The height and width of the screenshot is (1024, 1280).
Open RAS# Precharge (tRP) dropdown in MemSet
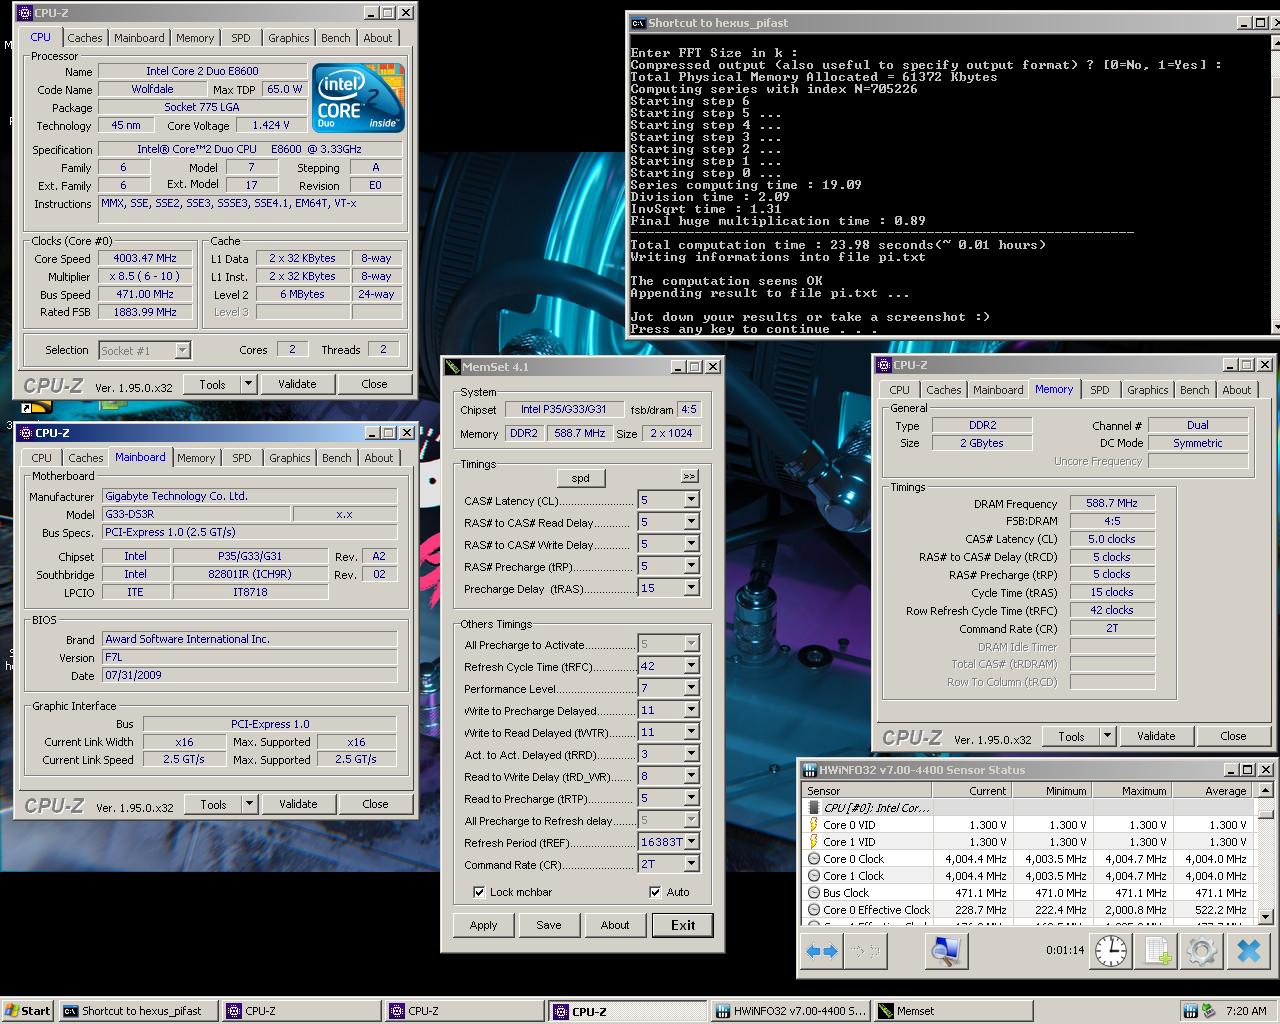[x=691, y=566]
